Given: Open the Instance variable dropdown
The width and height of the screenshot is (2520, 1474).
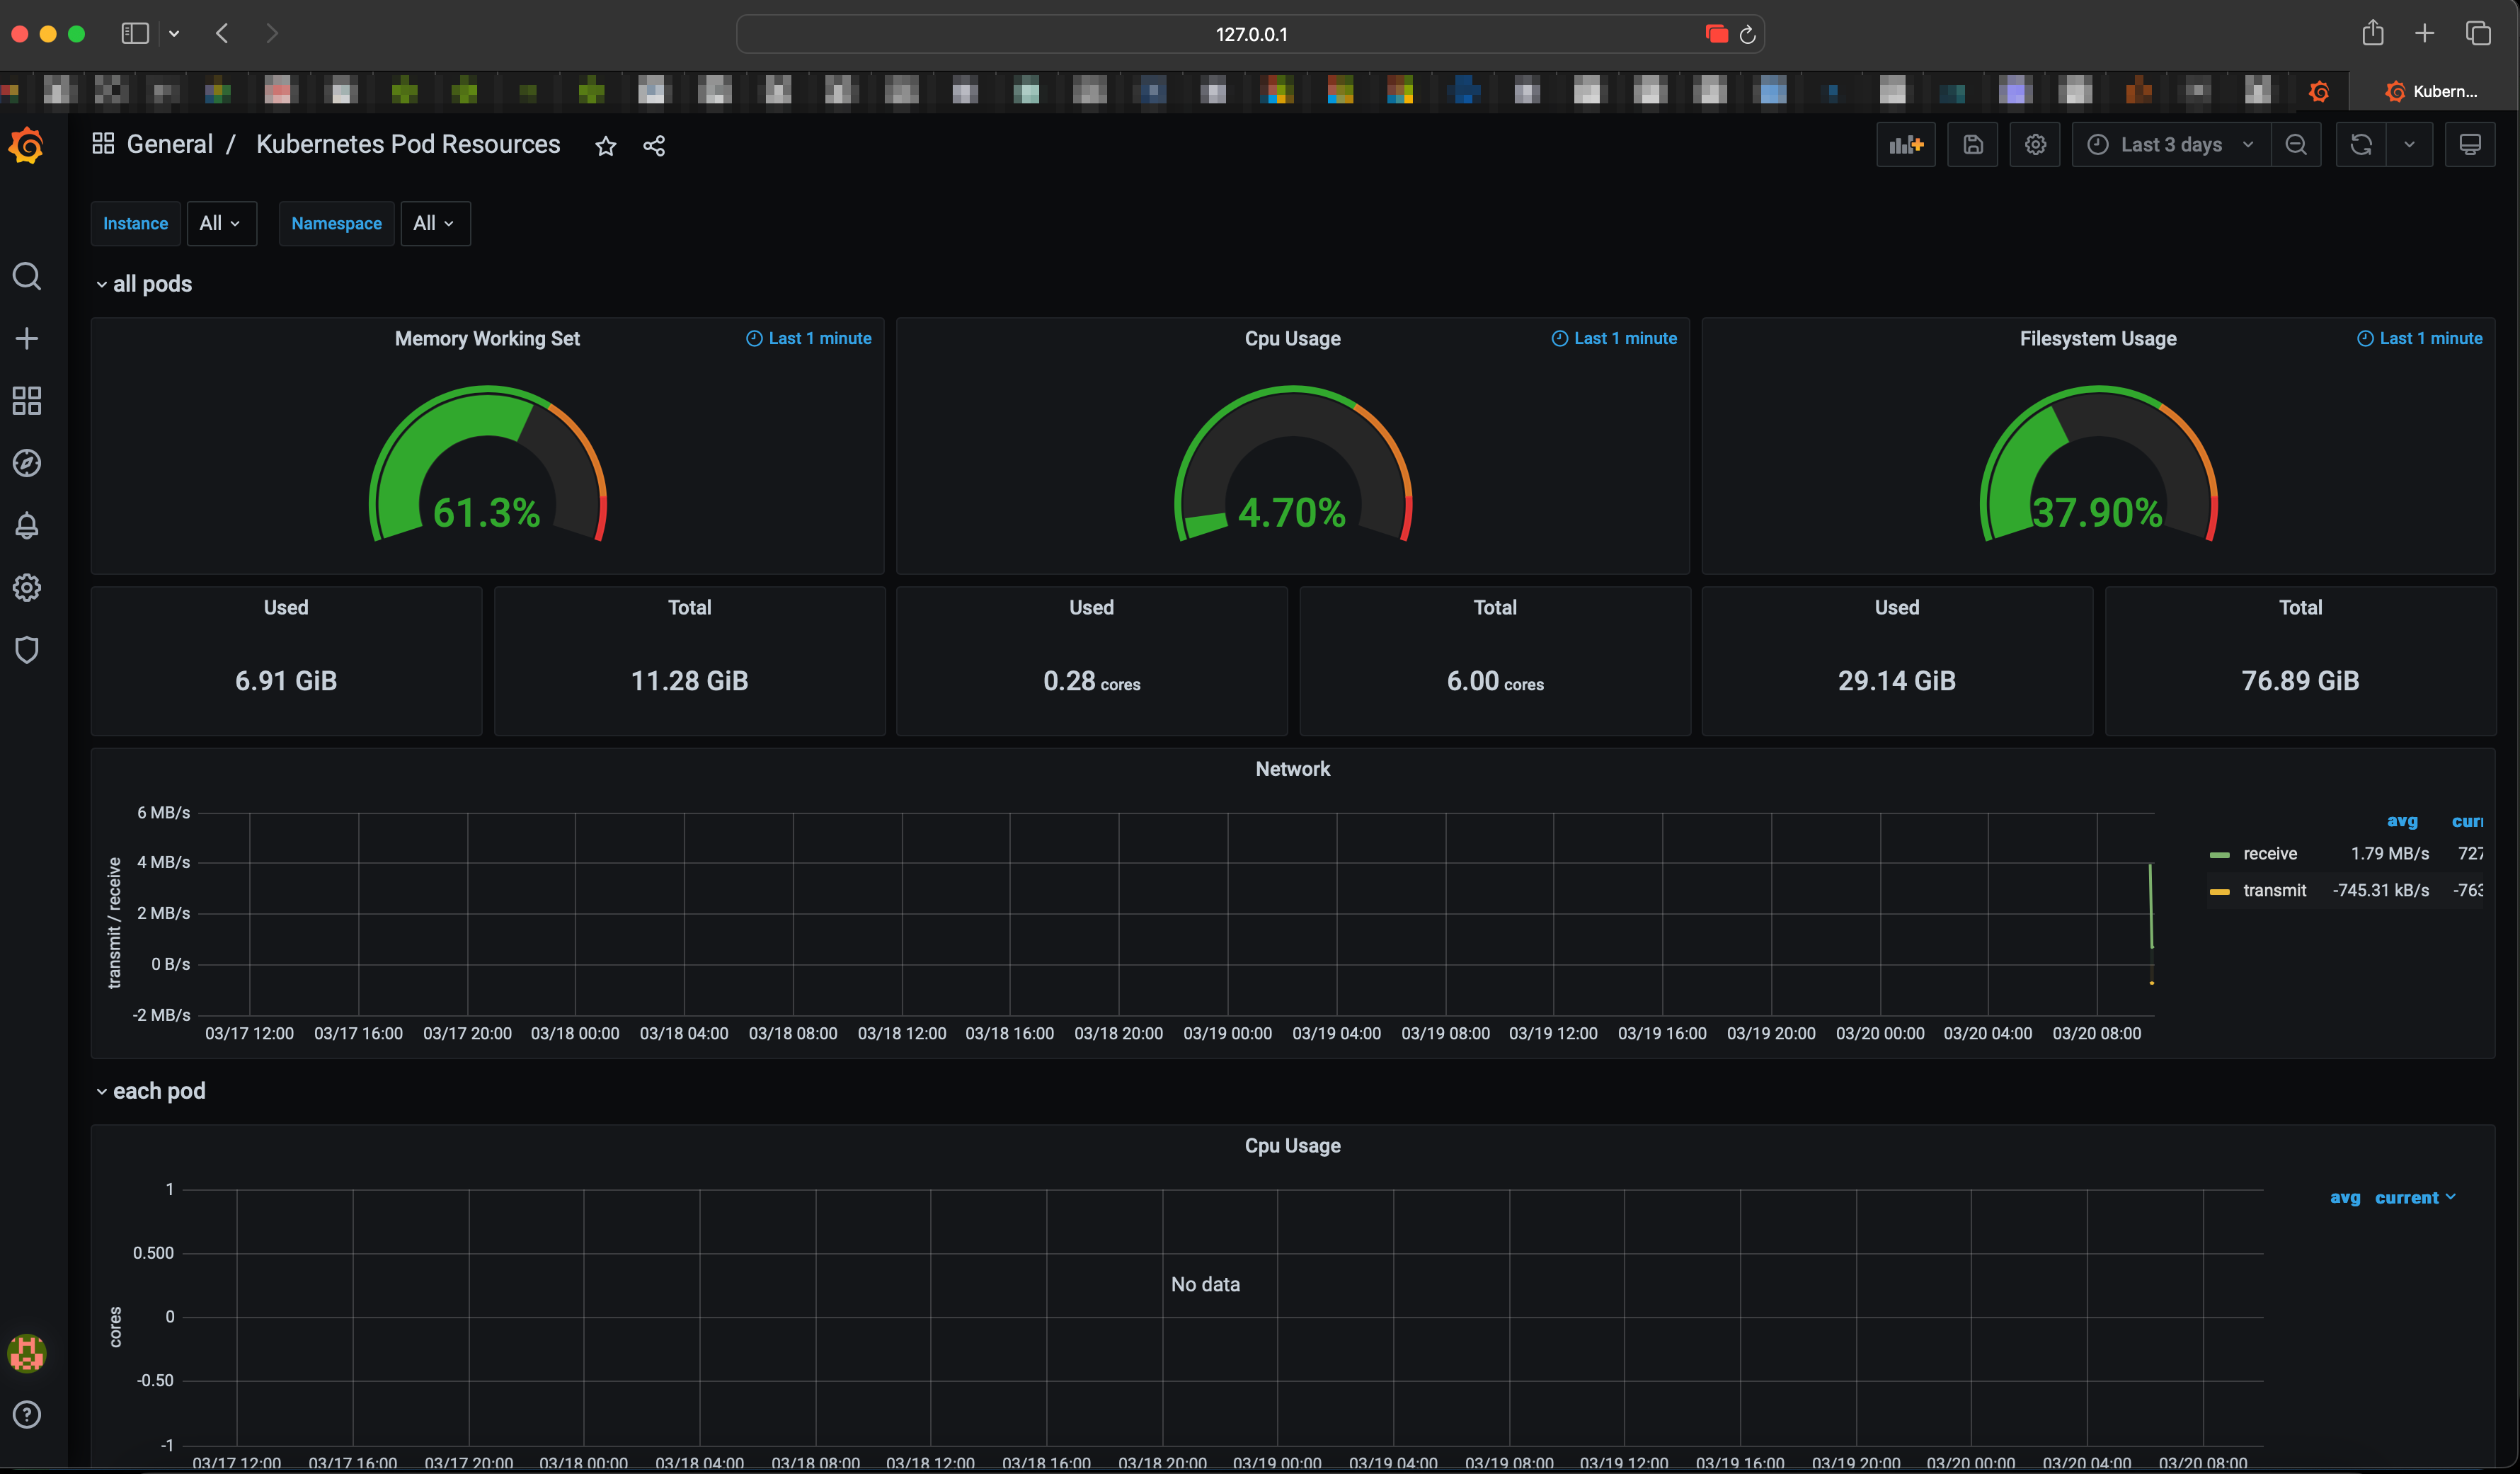Looking at the screenshot, I should click(221, 223).
